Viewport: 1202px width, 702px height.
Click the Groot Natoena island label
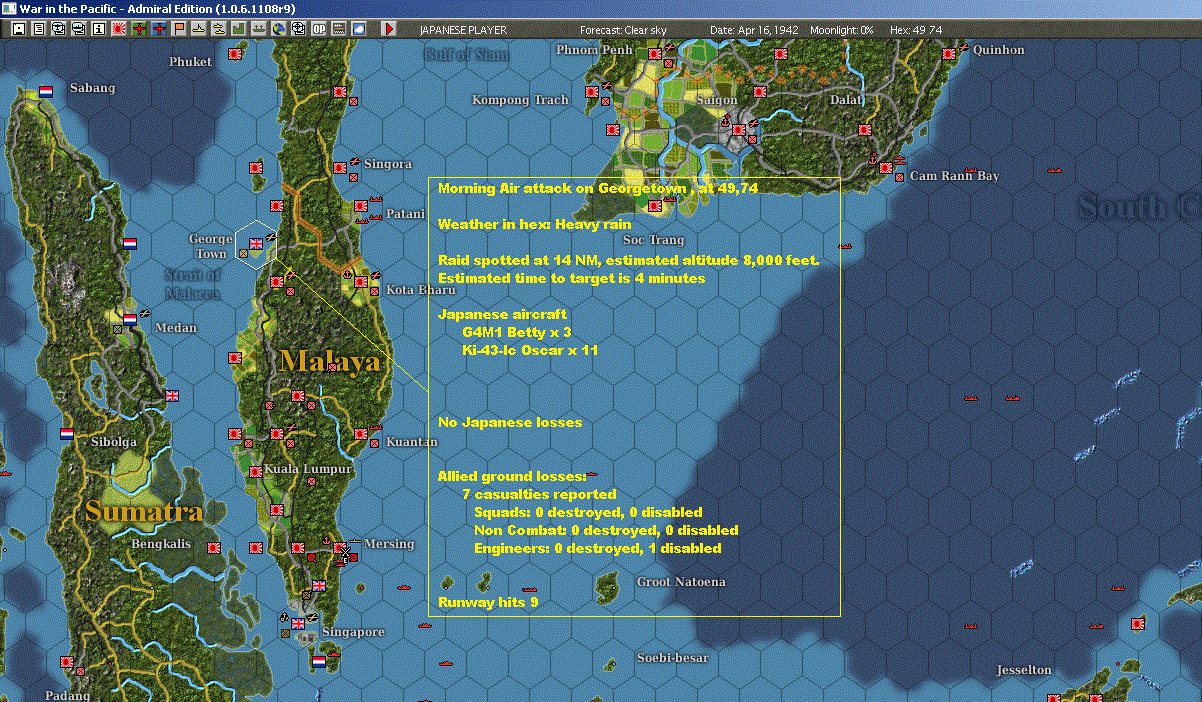click(681, 582)
